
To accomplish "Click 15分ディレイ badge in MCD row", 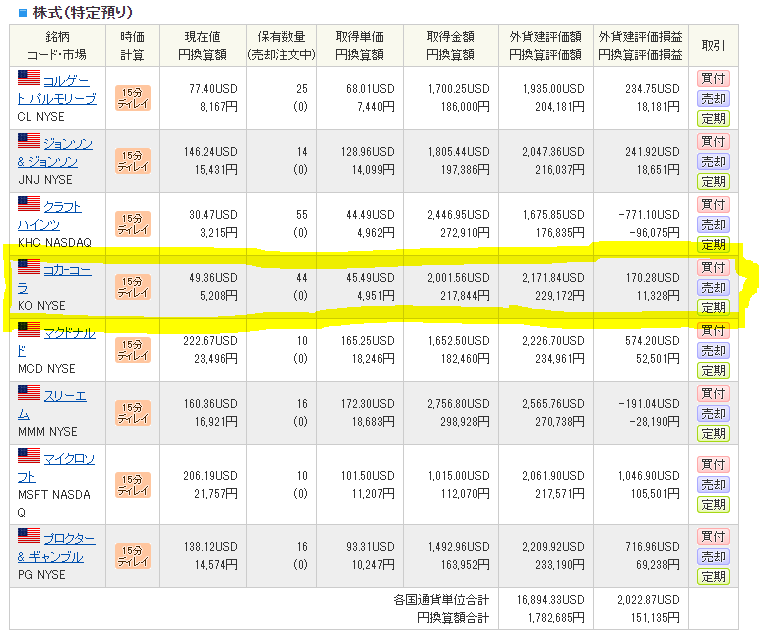I will click(133, 350).
